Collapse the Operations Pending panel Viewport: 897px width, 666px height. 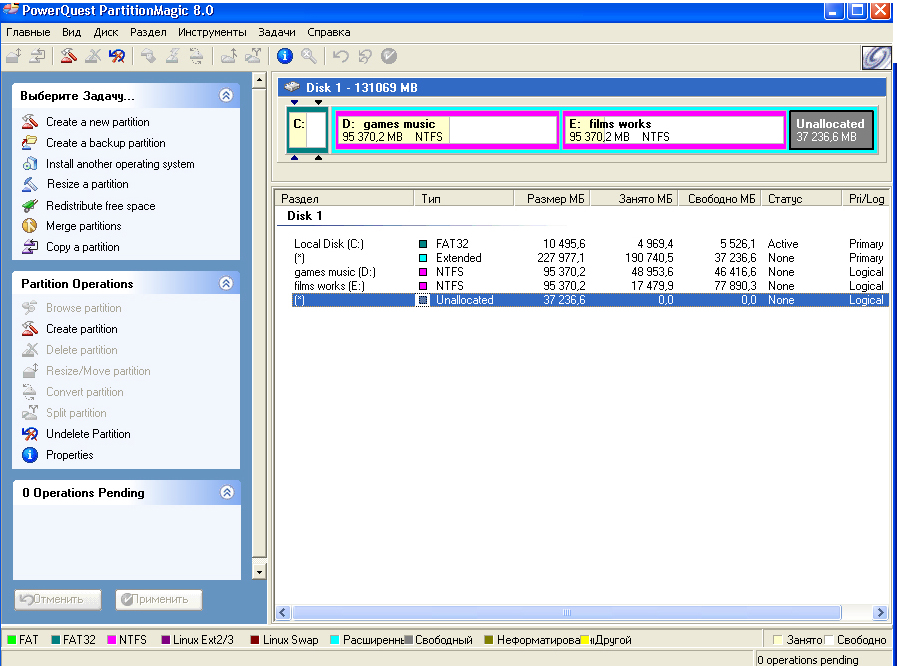(226, 493)
